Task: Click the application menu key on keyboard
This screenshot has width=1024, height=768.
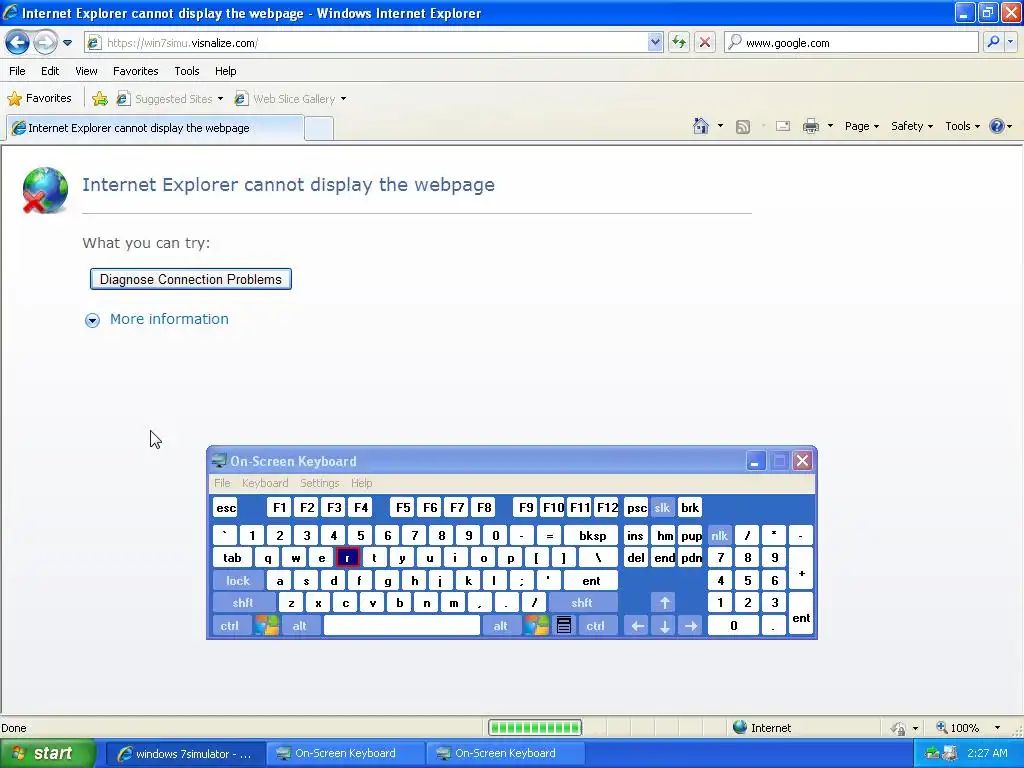Action: pos(564,626)
